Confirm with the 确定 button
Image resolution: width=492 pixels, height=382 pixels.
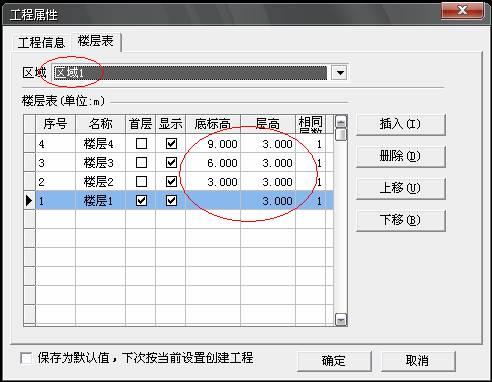334,361
